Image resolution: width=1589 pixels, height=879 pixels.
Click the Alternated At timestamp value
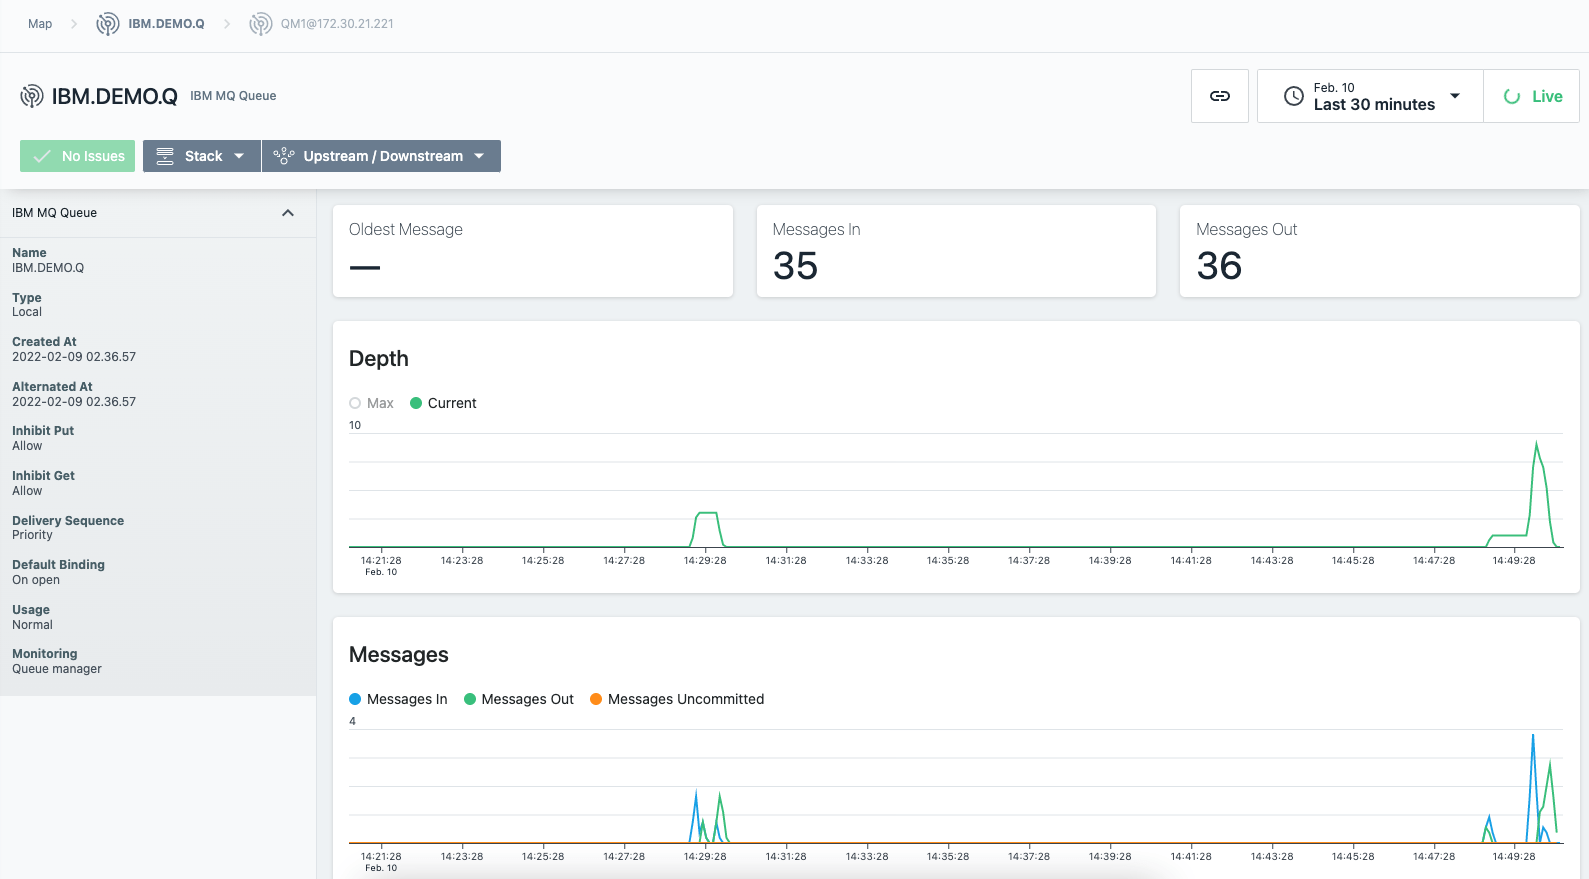coord(74,402)
